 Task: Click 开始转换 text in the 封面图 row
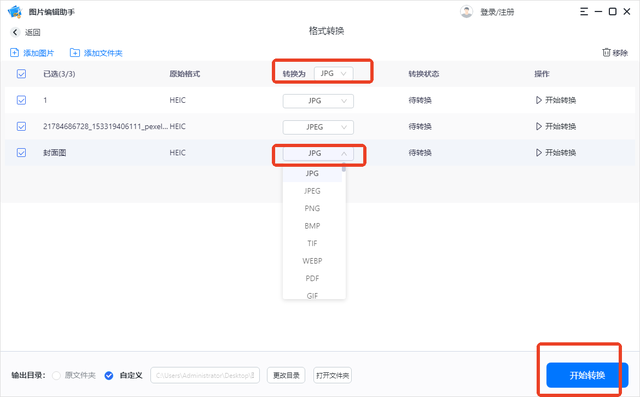pos(560,153)
